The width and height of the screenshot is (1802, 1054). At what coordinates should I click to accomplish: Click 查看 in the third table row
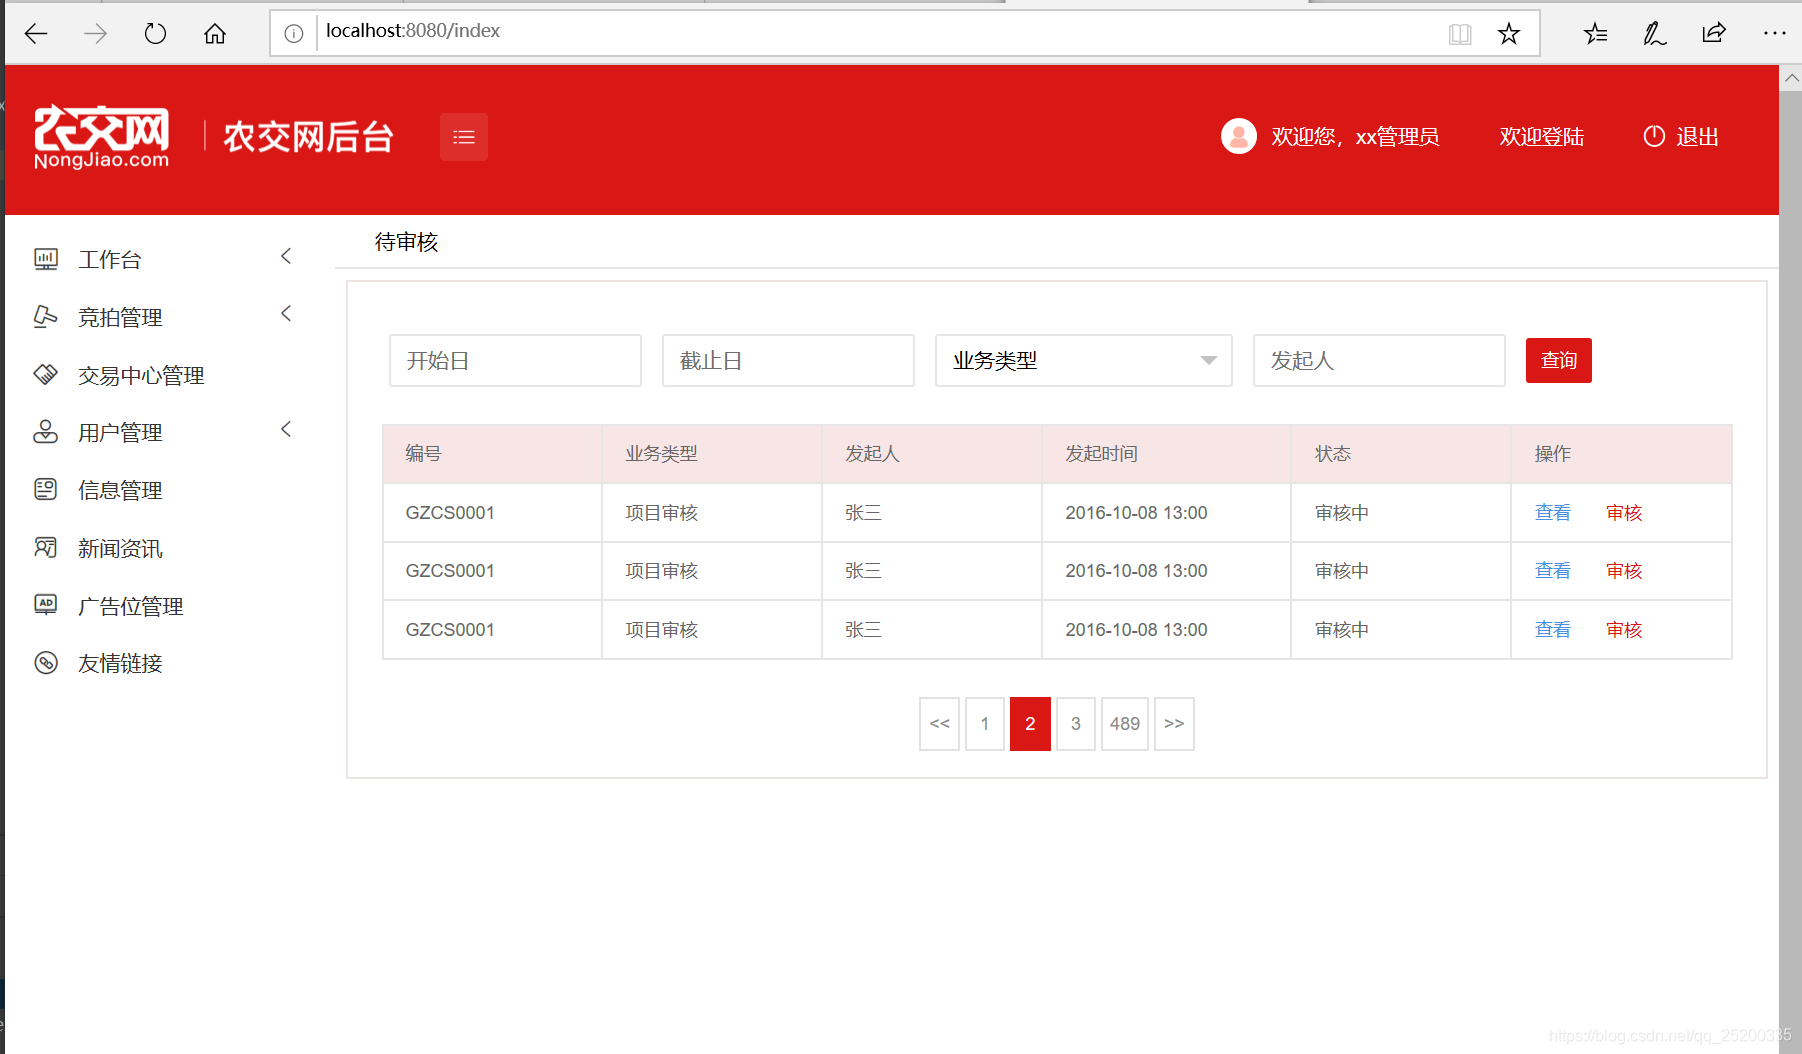click(x=1553, y=630)
